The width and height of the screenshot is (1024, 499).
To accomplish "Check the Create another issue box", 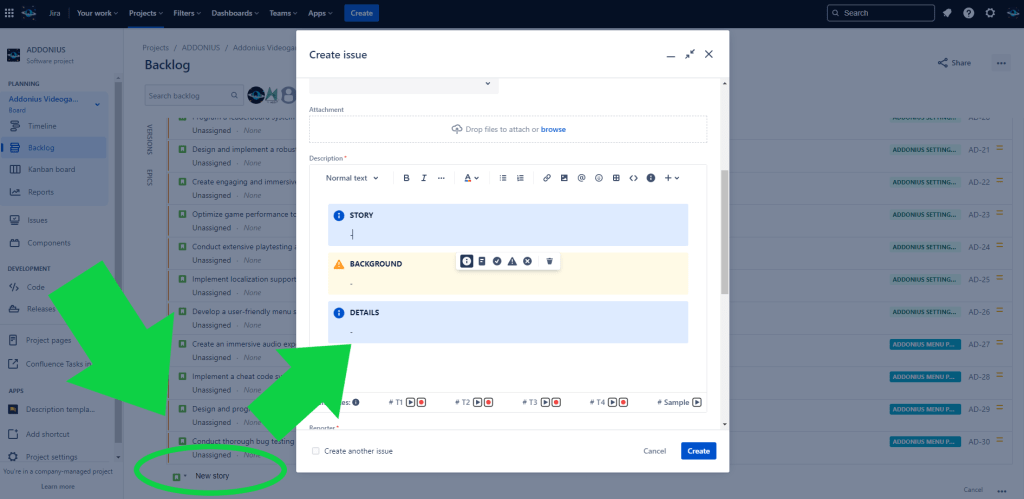I will [x=316, y=451].
